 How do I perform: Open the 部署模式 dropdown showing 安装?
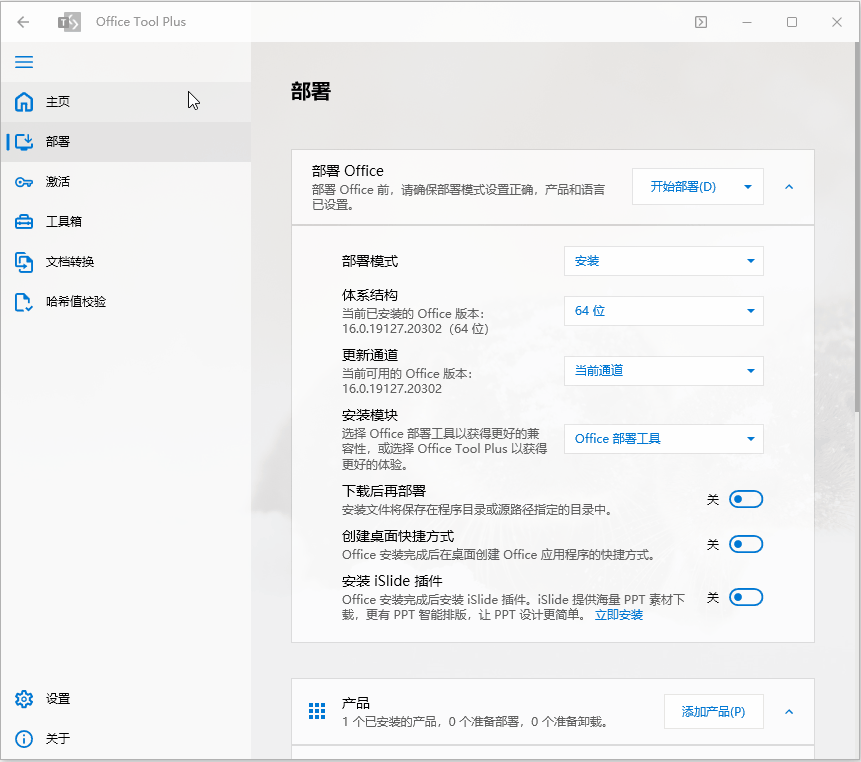coord(663,261)
